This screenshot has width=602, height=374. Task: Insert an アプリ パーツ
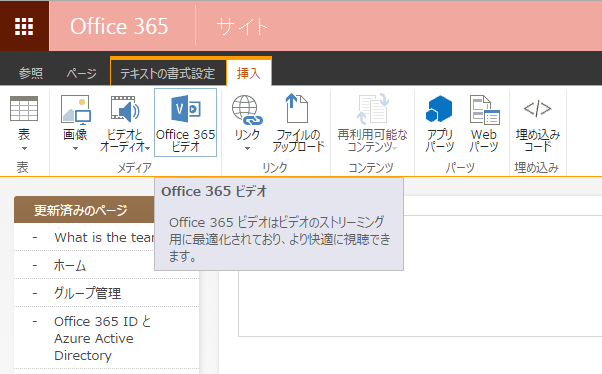pyautogui.click(x=439, y=123)
